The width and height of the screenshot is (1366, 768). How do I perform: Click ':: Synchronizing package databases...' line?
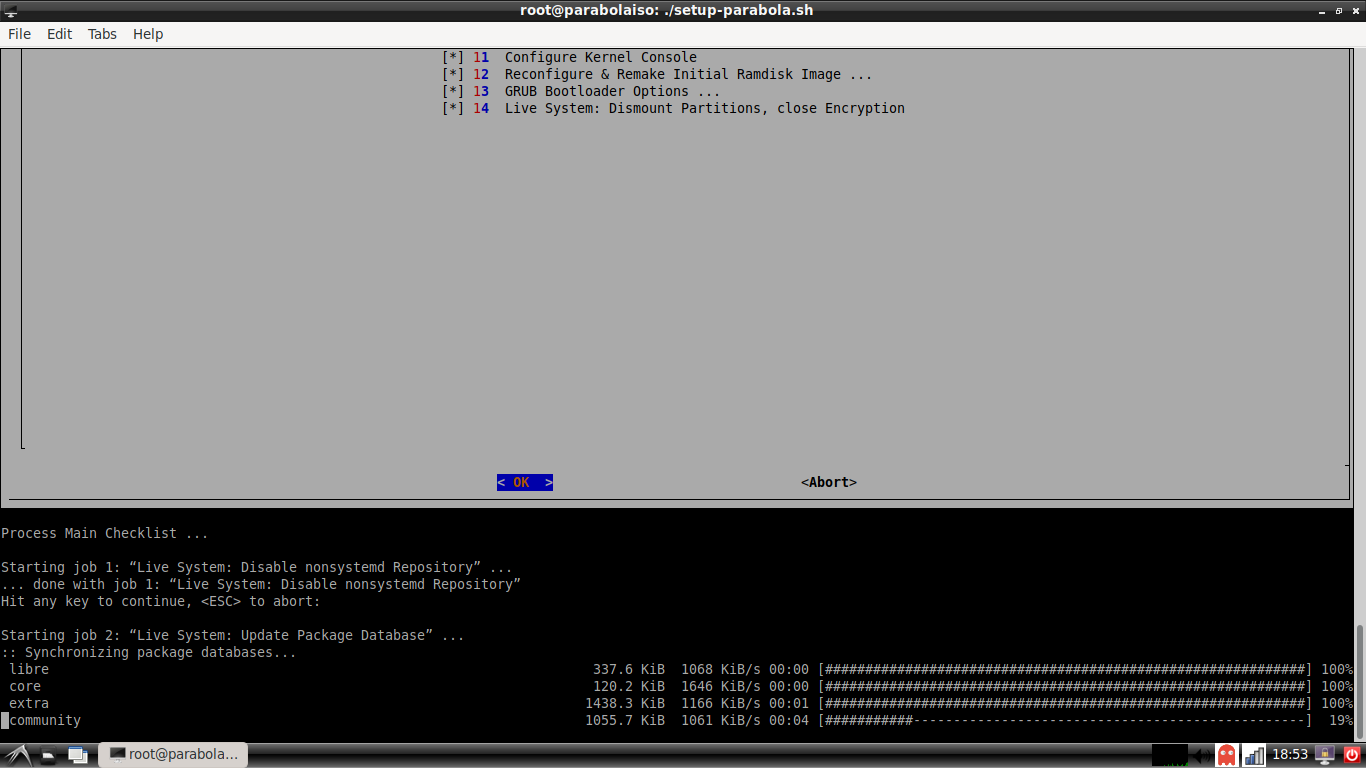(x=149, y=652)
